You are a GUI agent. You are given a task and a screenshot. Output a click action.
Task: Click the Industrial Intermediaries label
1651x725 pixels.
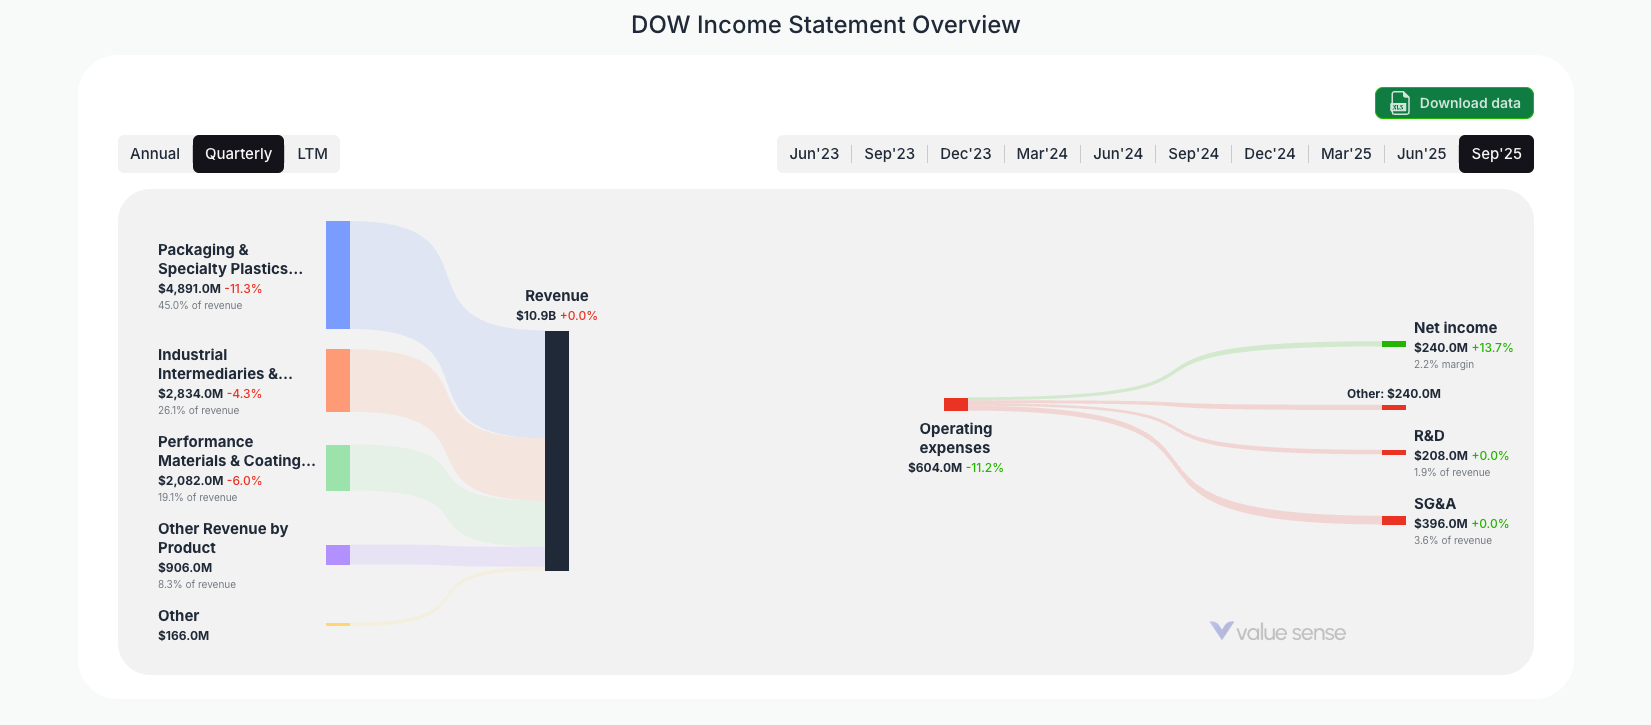pyautogui.click(x=225, y=364)
